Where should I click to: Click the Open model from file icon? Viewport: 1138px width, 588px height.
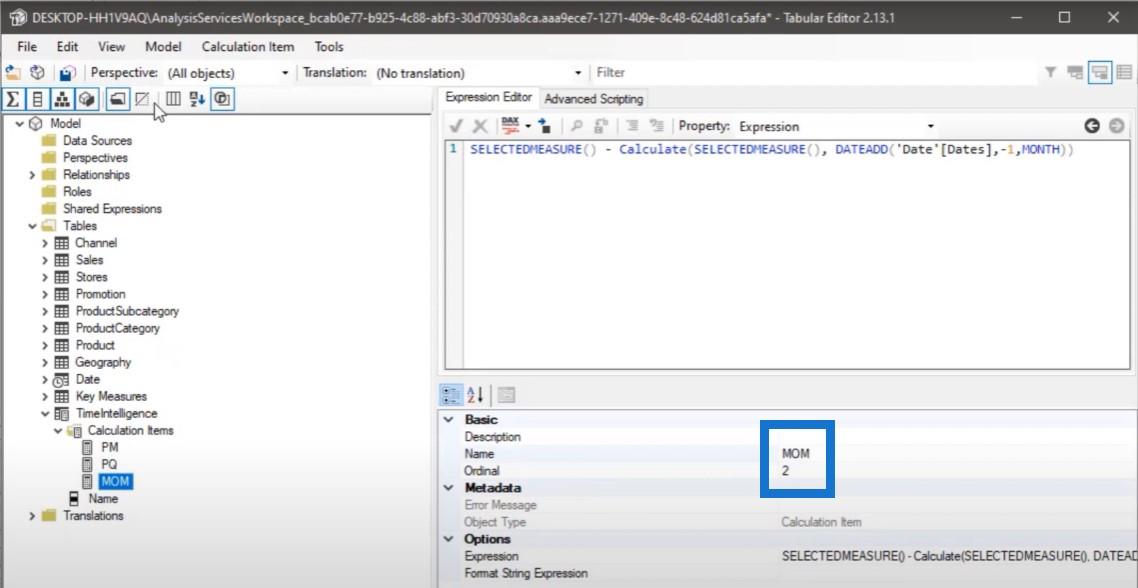pyautogui.click(x=12, y=73)
